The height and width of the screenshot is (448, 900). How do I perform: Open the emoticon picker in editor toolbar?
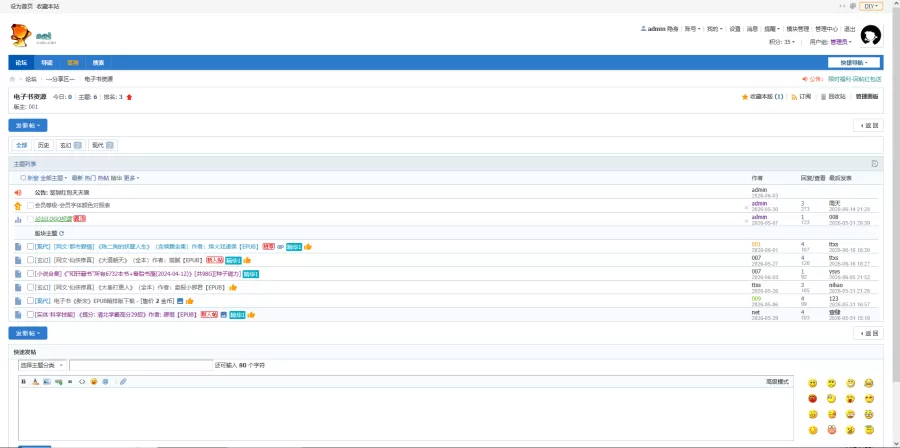pos(94,381)
